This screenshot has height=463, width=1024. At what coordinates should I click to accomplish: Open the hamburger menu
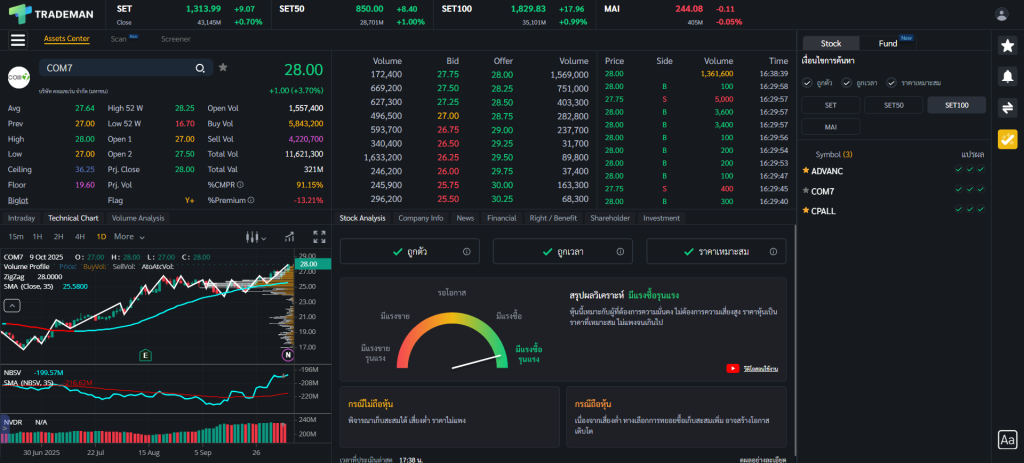17,39
